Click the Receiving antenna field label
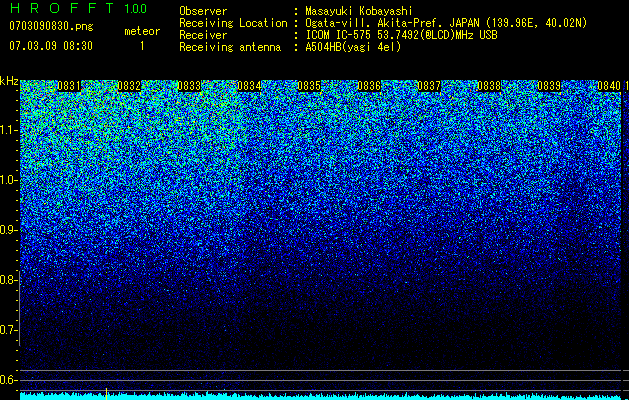629x400 pixels. pos(230,47)
